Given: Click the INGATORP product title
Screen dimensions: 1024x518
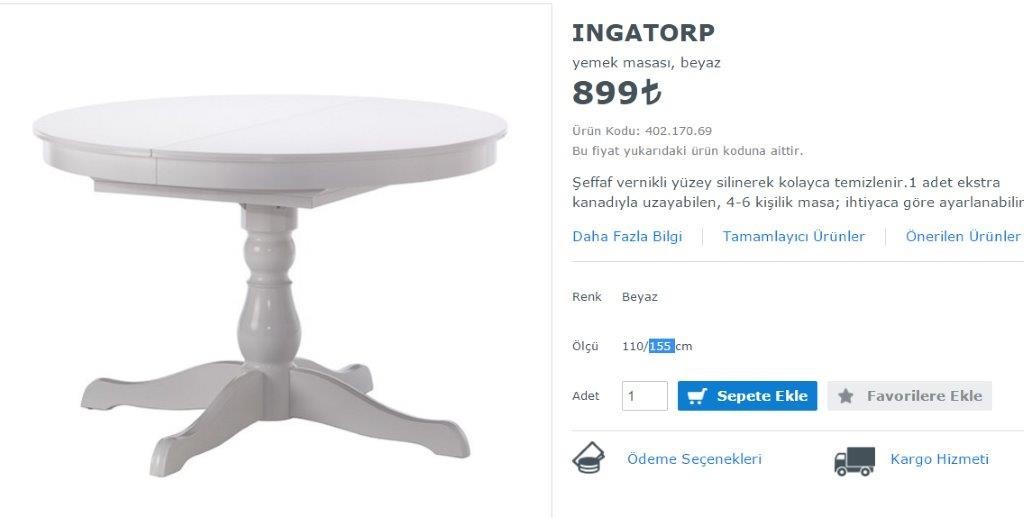Looking at the screenshot, I should pos(643,33).
